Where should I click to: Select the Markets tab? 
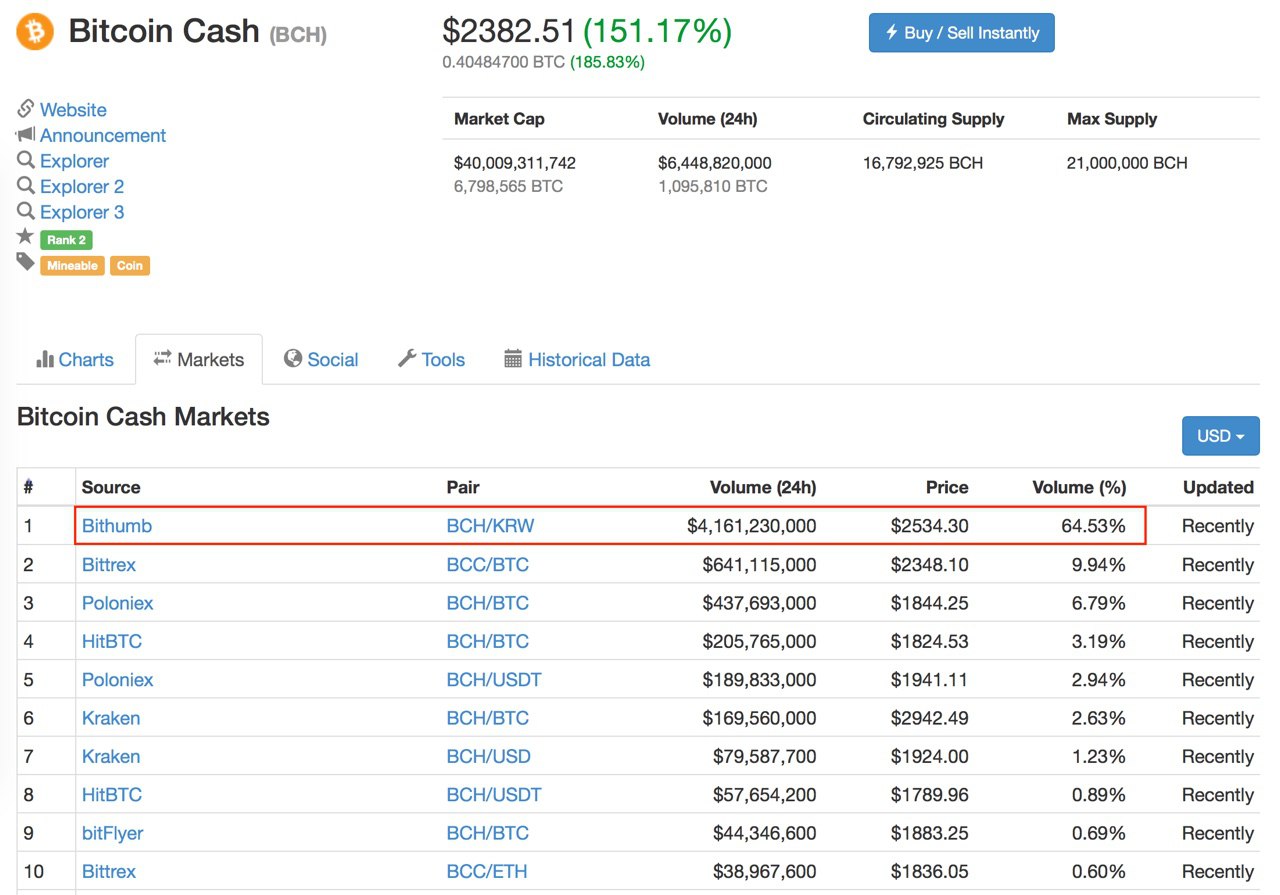point(199,360)
